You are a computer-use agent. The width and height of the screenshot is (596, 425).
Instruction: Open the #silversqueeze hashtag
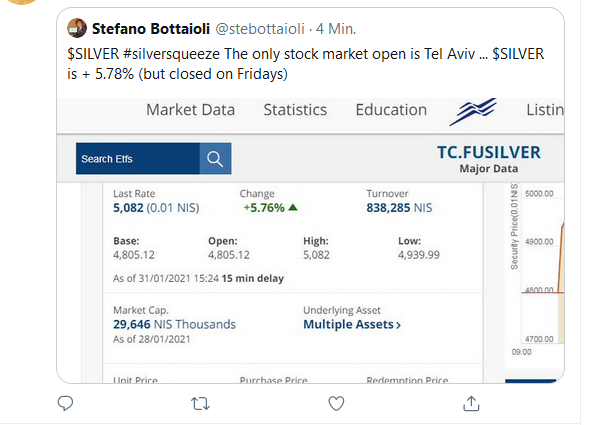(x=171, y=54)
